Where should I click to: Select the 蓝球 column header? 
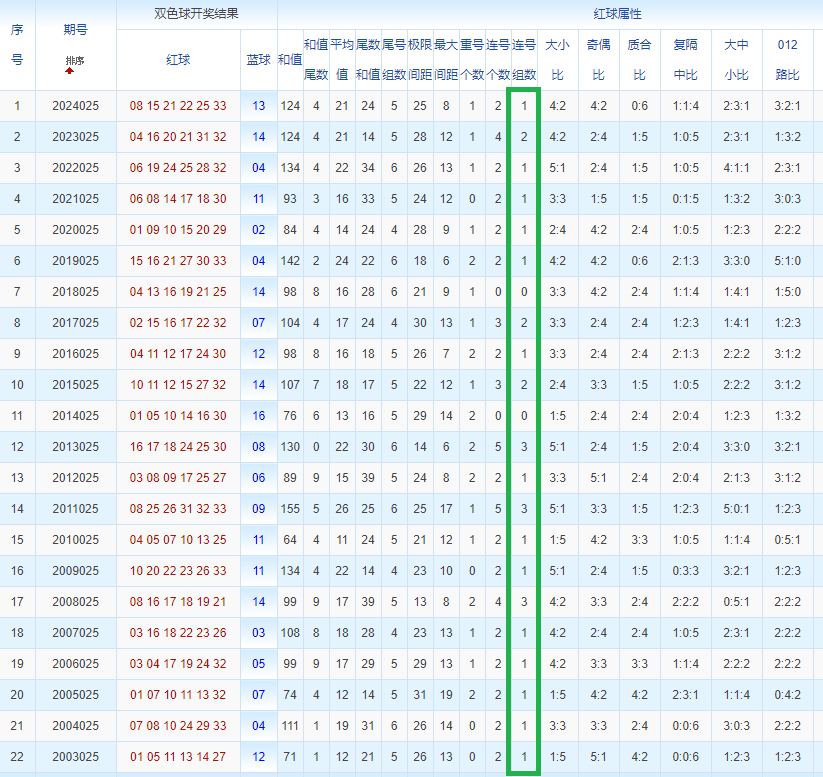pos(258,60)
